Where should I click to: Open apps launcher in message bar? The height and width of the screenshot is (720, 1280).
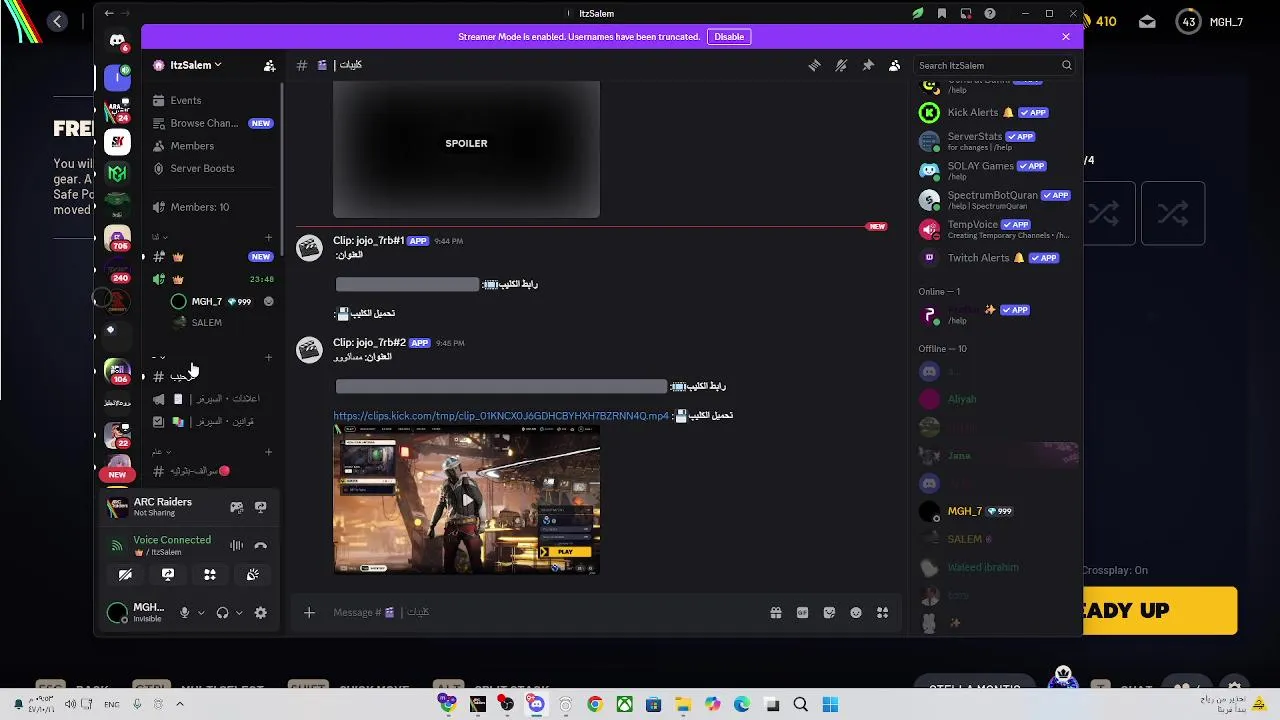point(882,612)
